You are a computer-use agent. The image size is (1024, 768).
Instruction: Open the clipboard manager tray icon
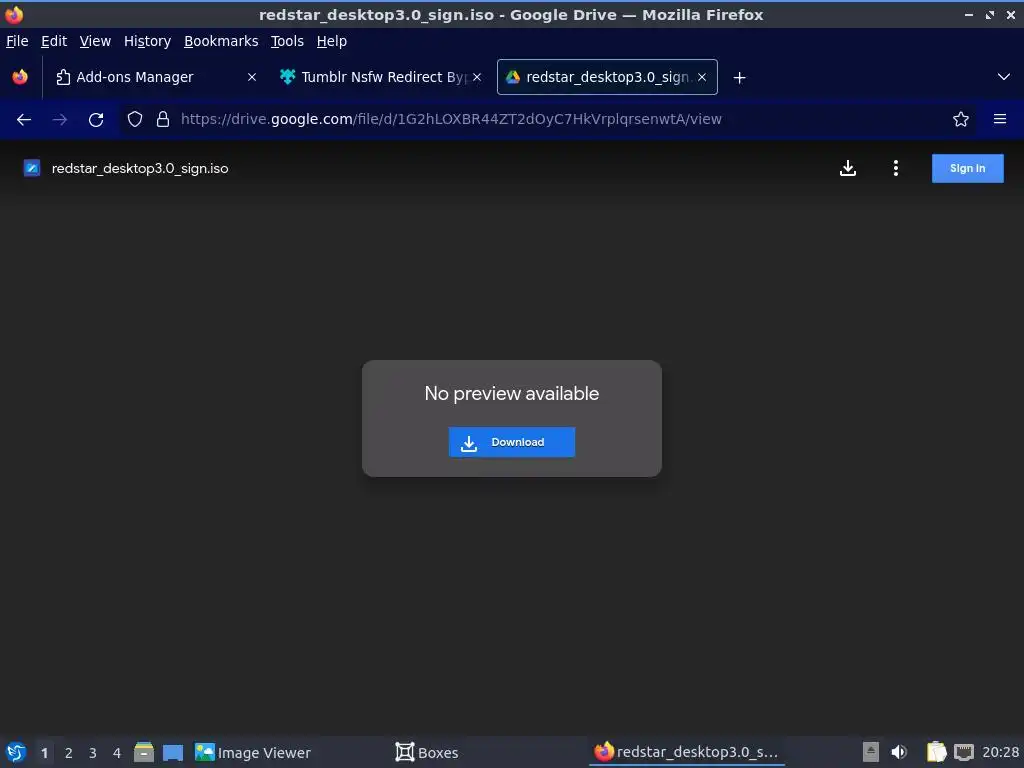tap(936, 752)
